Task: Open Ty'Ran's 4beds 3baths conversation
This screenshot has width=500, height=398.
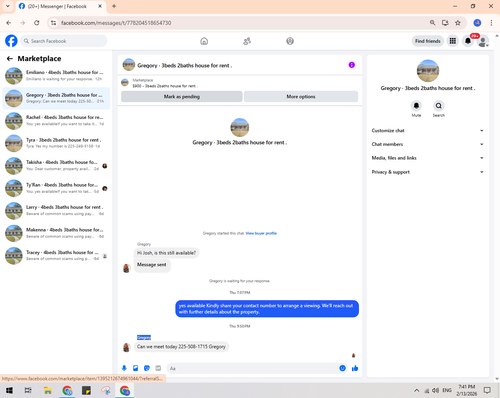Action: [56, 188]
